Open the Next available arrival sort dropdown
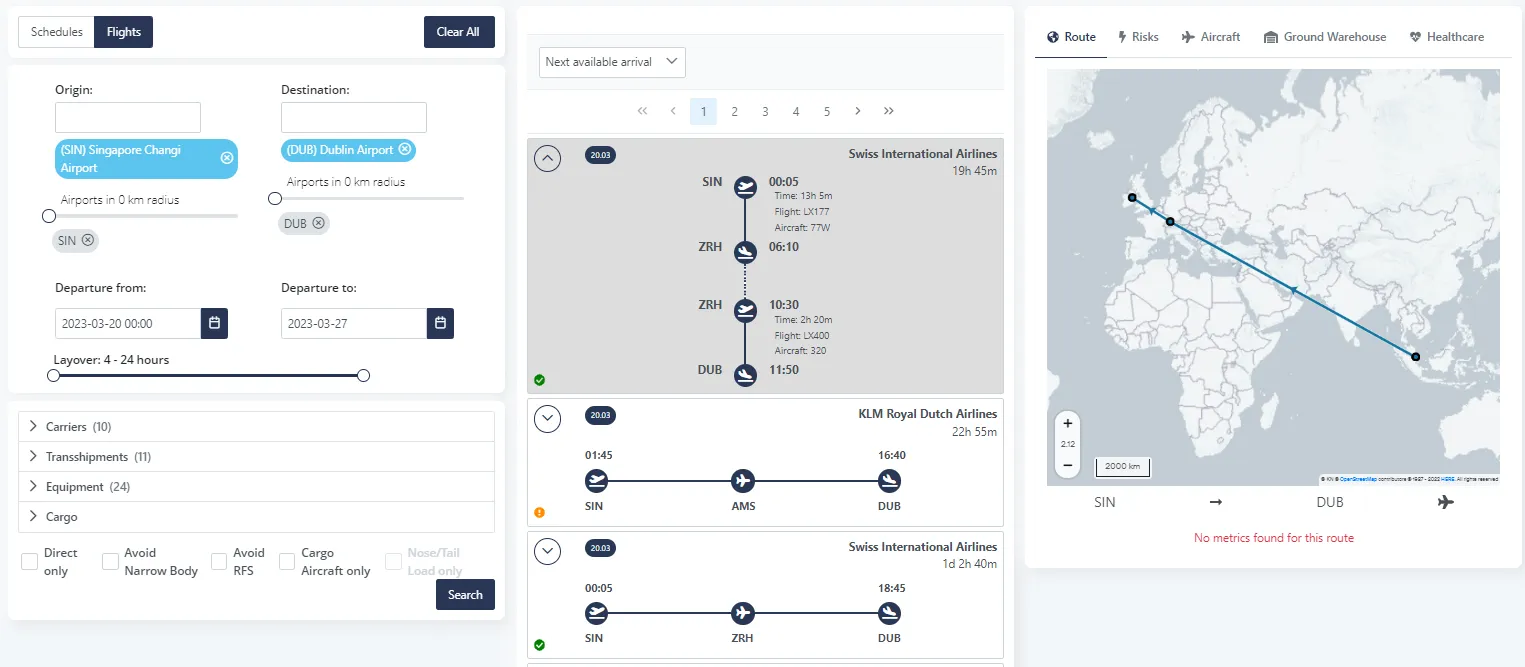The height and width of the screenshot is (667, 1525). (612, 62)
